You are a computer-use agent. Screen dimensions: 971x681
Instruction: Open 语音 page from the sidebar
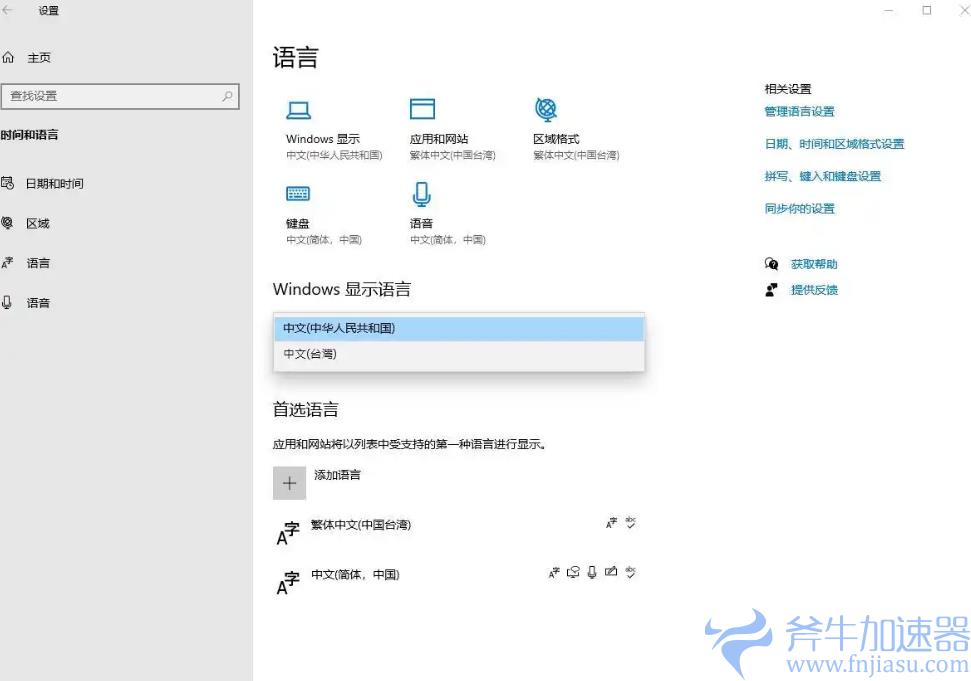point(38,303)
